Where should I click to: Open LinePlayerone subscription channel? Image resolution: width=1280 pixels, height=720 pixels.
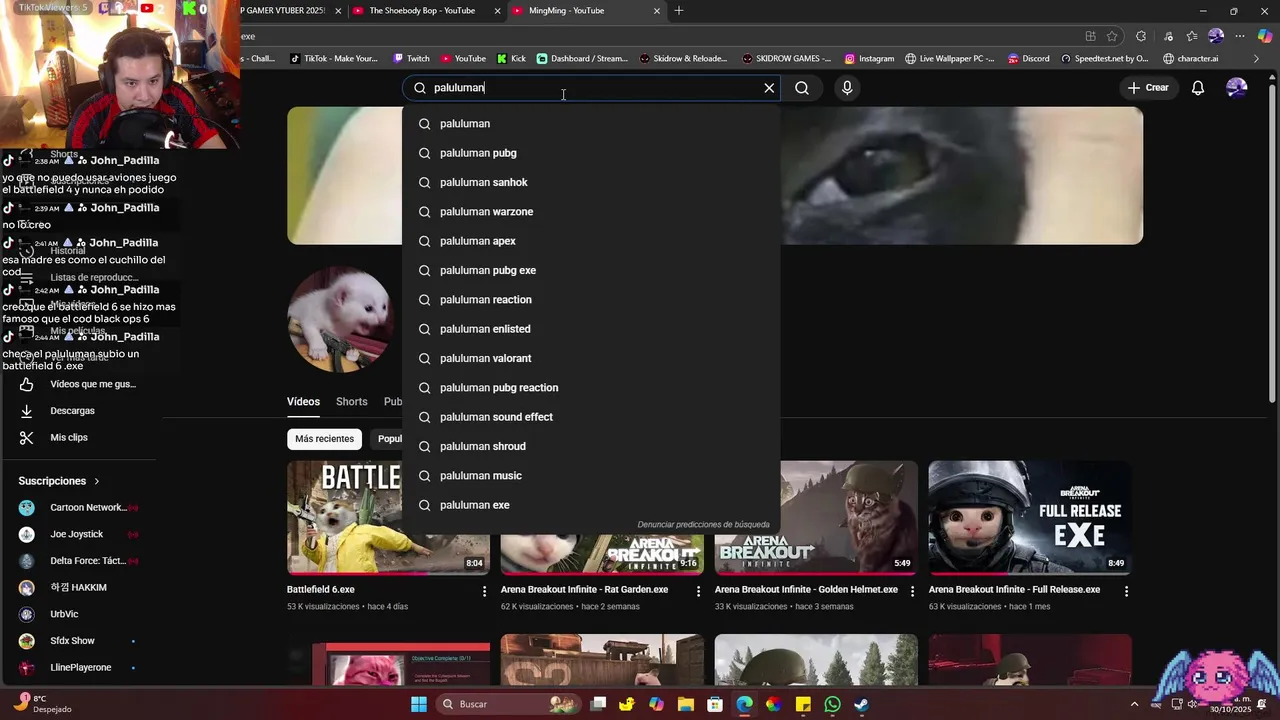click(x=80, y=668)
